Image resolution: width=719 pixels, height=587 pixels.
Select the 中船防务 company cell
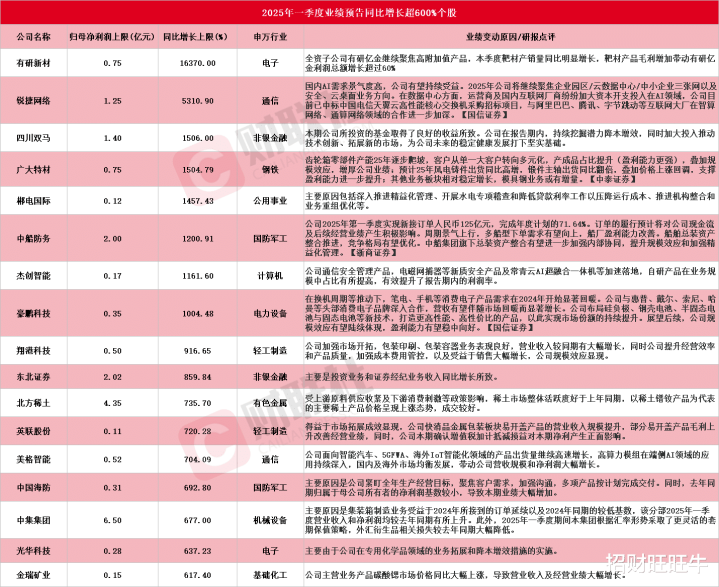pos(33,238)
